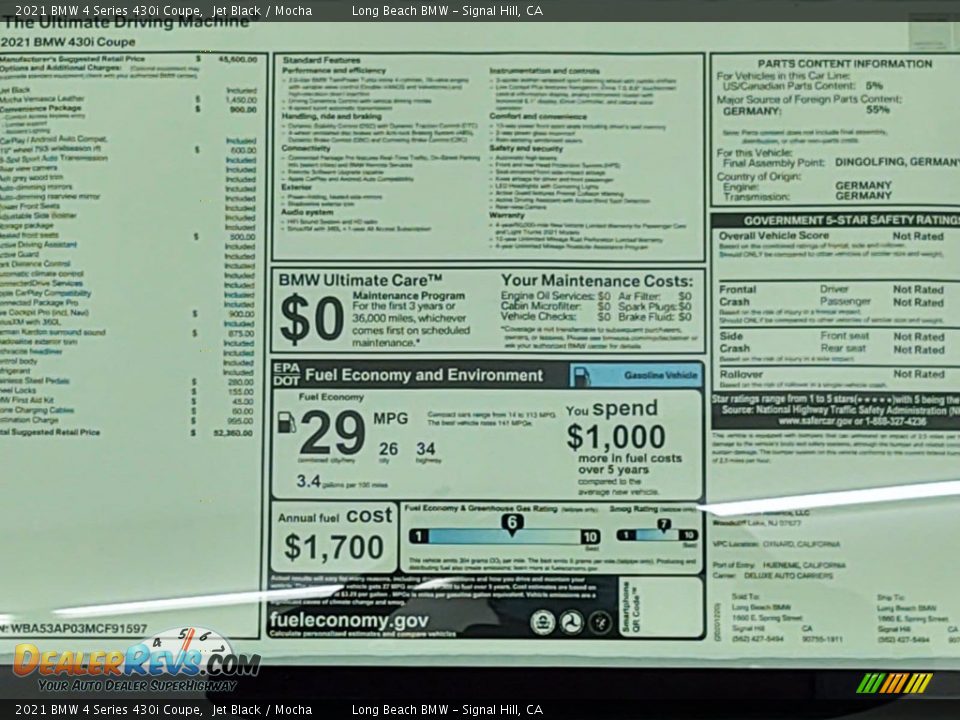Click the gas pump icon beside 29 MPG

pos(287,422)
